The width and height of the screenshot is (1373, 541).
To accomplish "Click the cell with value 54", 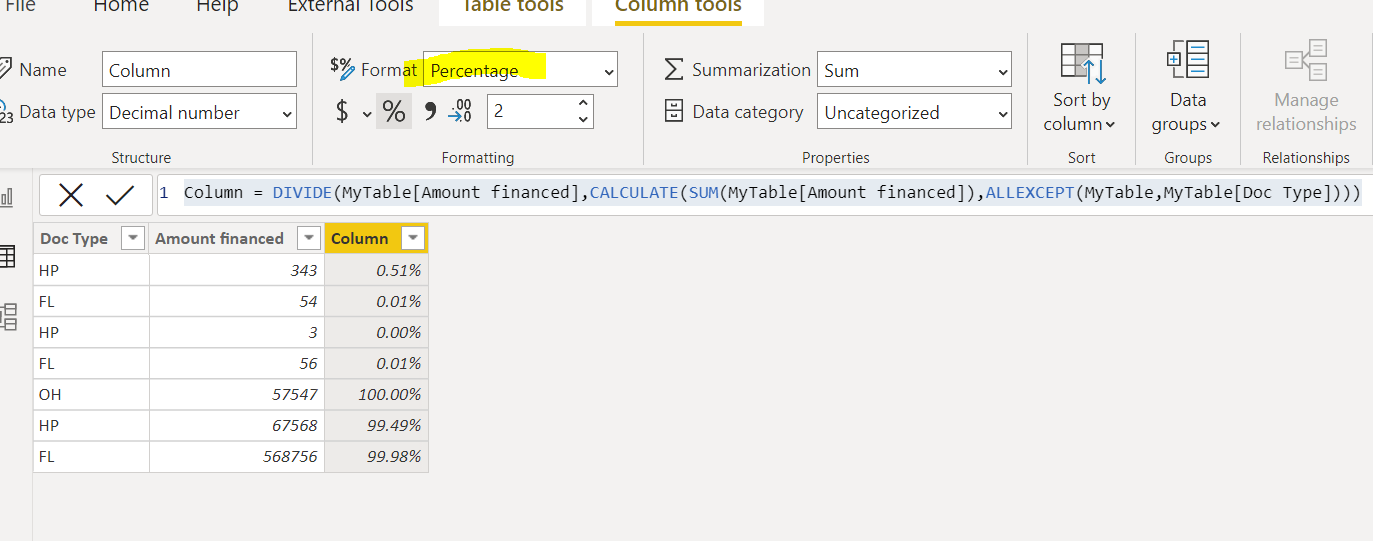I will point(237,301).
